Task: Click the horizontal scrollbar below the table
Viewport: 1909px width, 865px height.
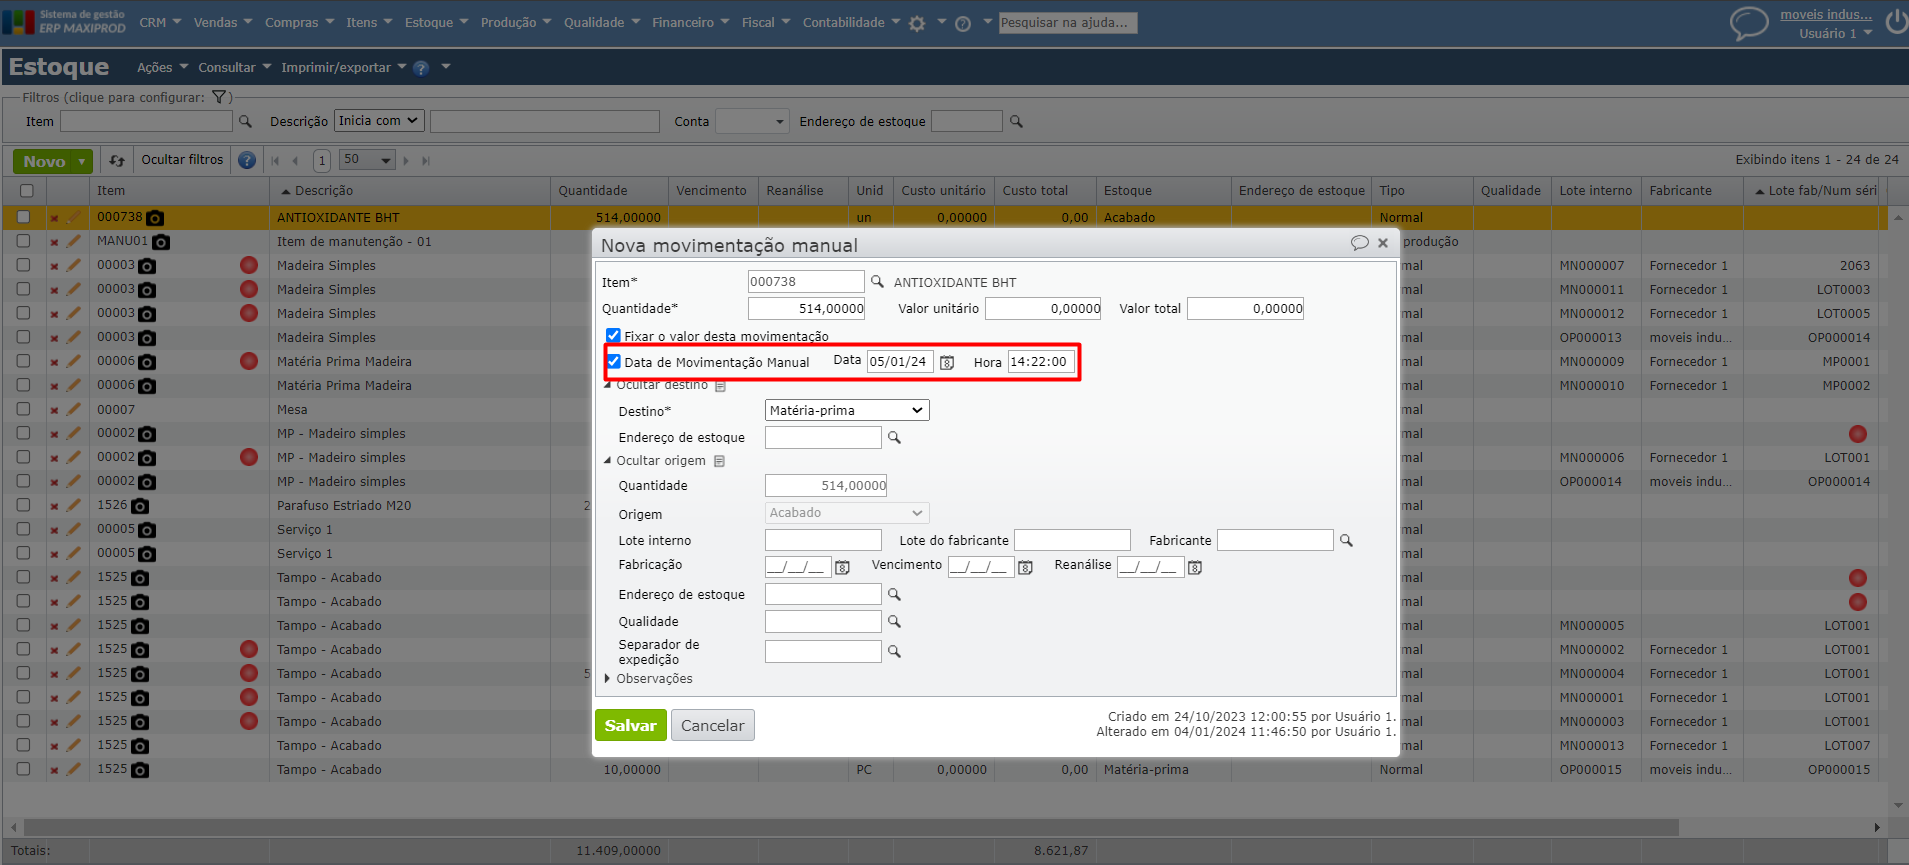Action: (850, 827)
